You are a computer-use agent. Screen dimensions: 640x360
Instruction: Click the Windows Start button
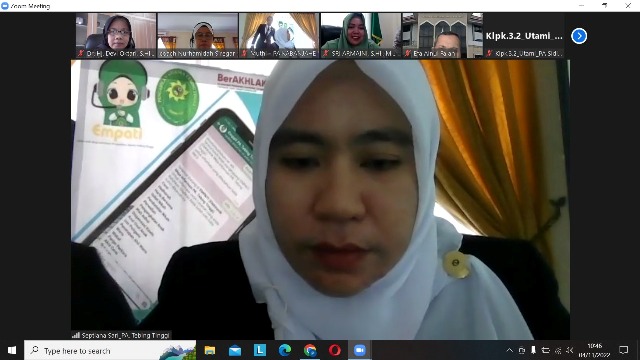(x=12, y=350)
